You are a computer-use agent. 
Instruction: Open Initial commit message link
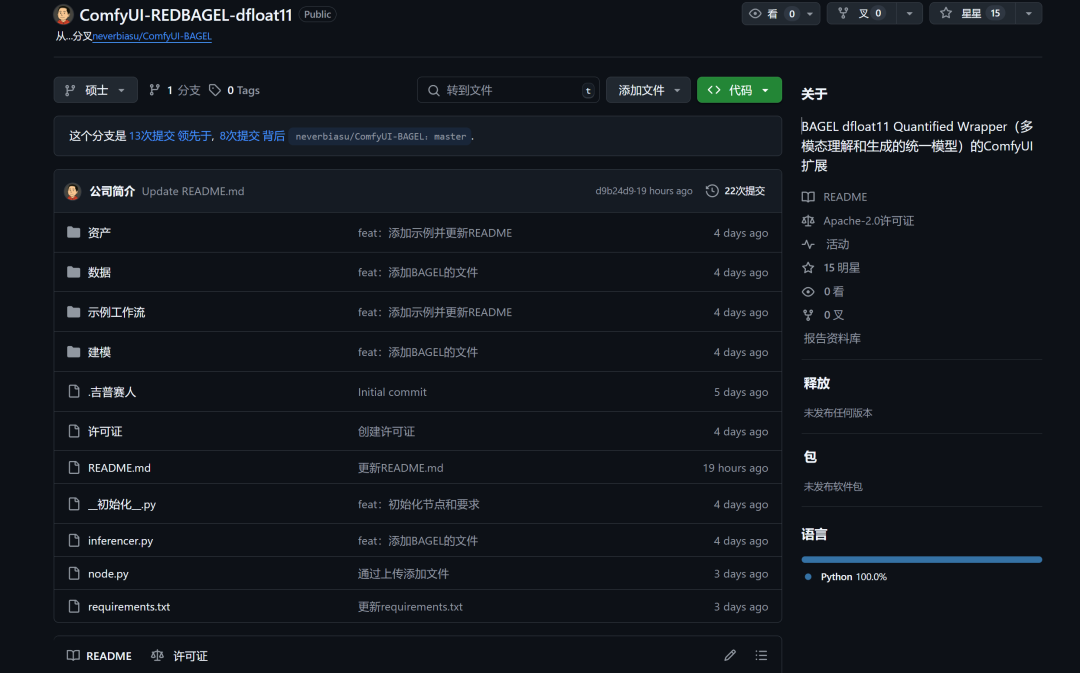(392, 392)
